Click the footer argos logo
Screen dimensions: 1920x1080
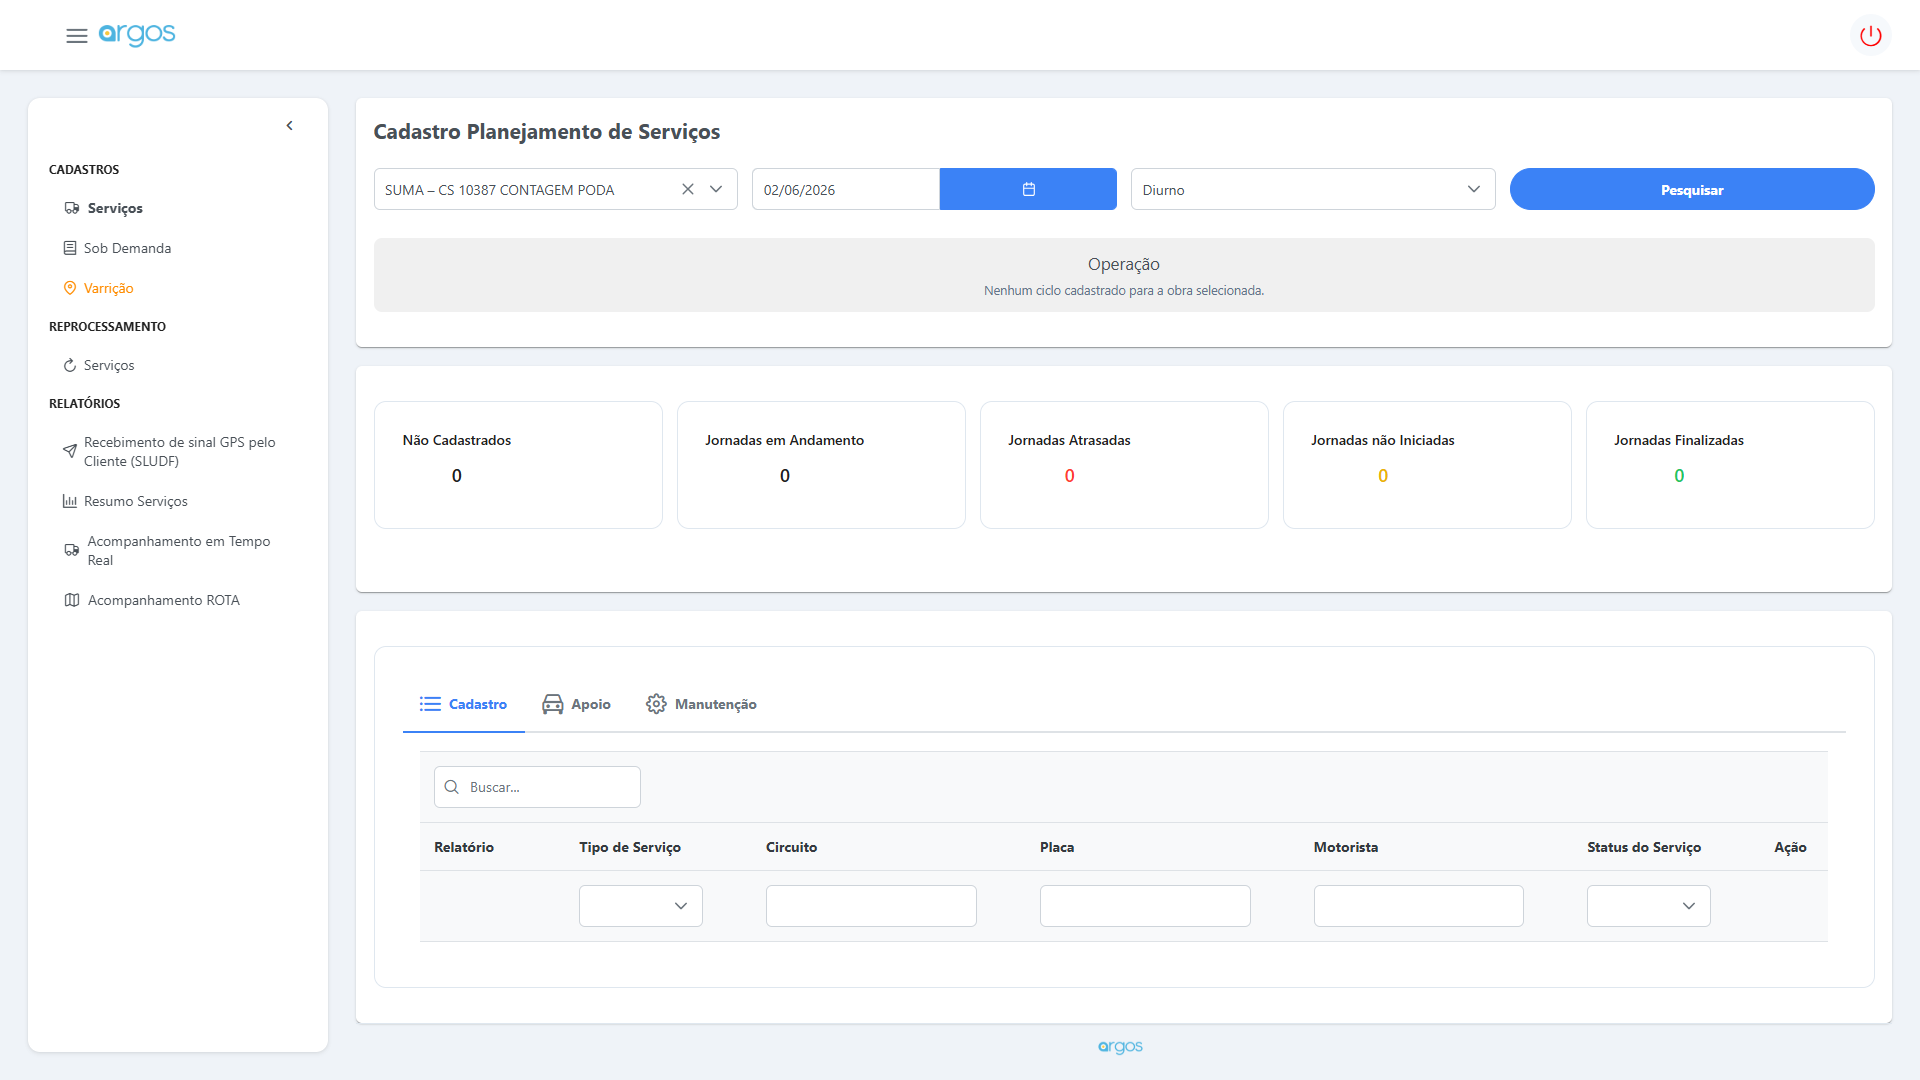pos(1120,1046)
